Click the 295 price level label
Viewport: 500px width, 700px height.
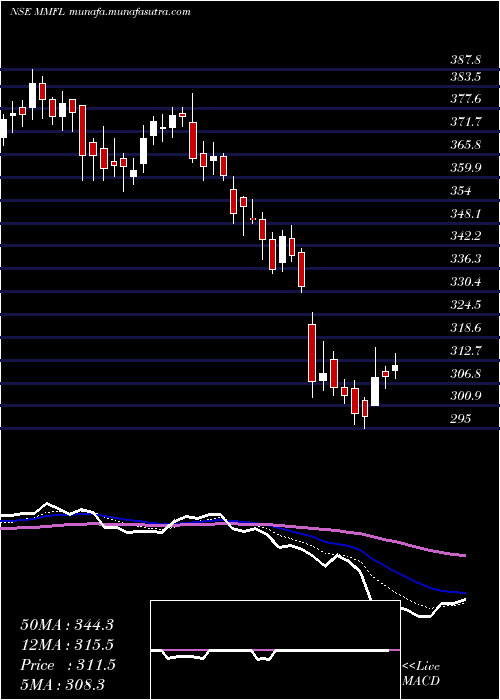460,419
